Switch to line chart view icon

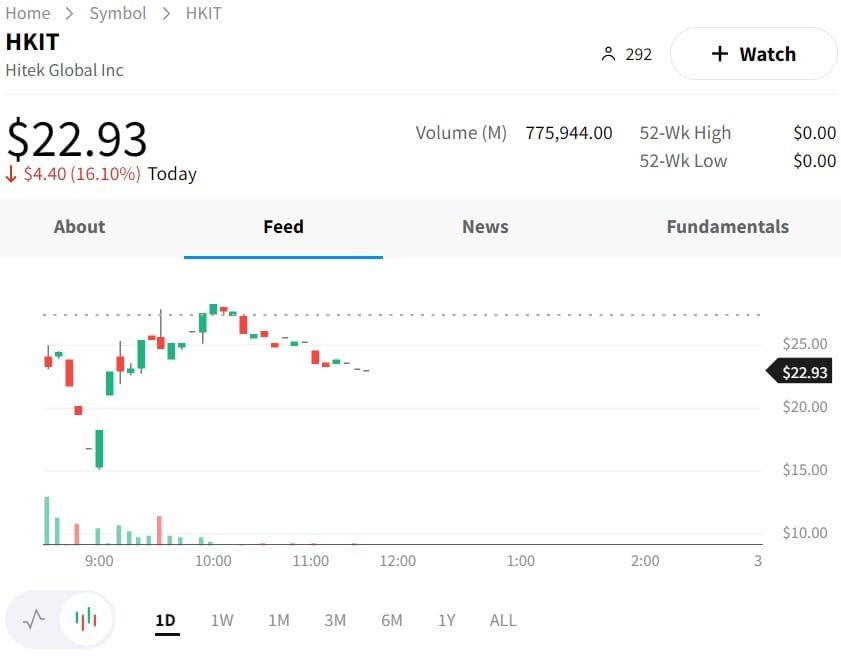pos(35,619)
